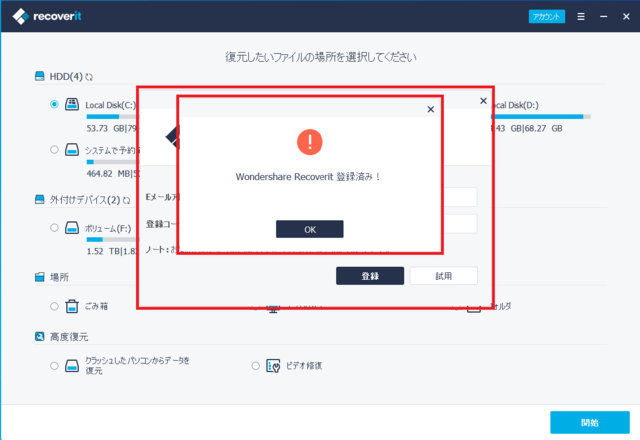Image resolution: width=640 pixels, height=440 pixels.
Task: Click Local Disk(D:) usage bar
Action: tap(541, 117)
